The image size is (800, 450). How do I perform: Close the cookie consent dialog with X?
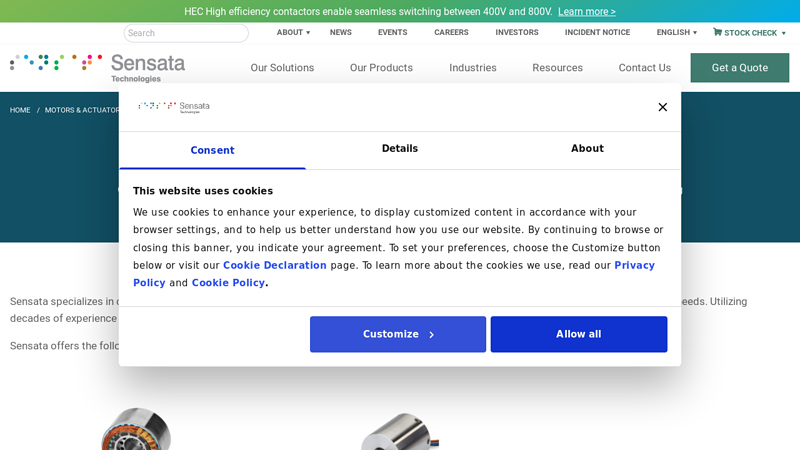(x=662, y=107)
